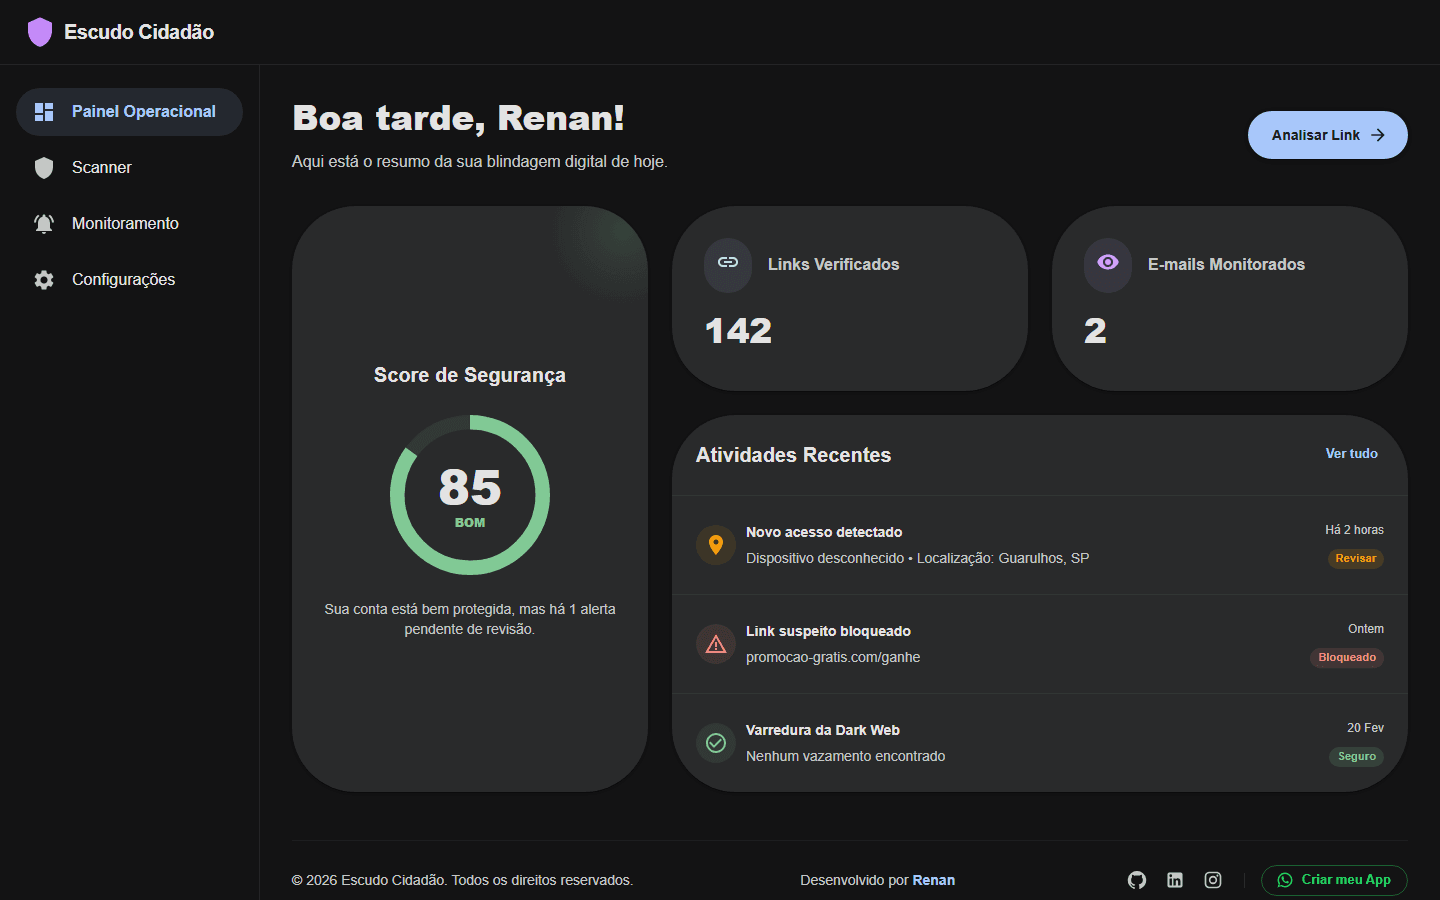Navigate to Monitoramento in the sidebar
1440x900 pixels.
(x=130, y=224)
